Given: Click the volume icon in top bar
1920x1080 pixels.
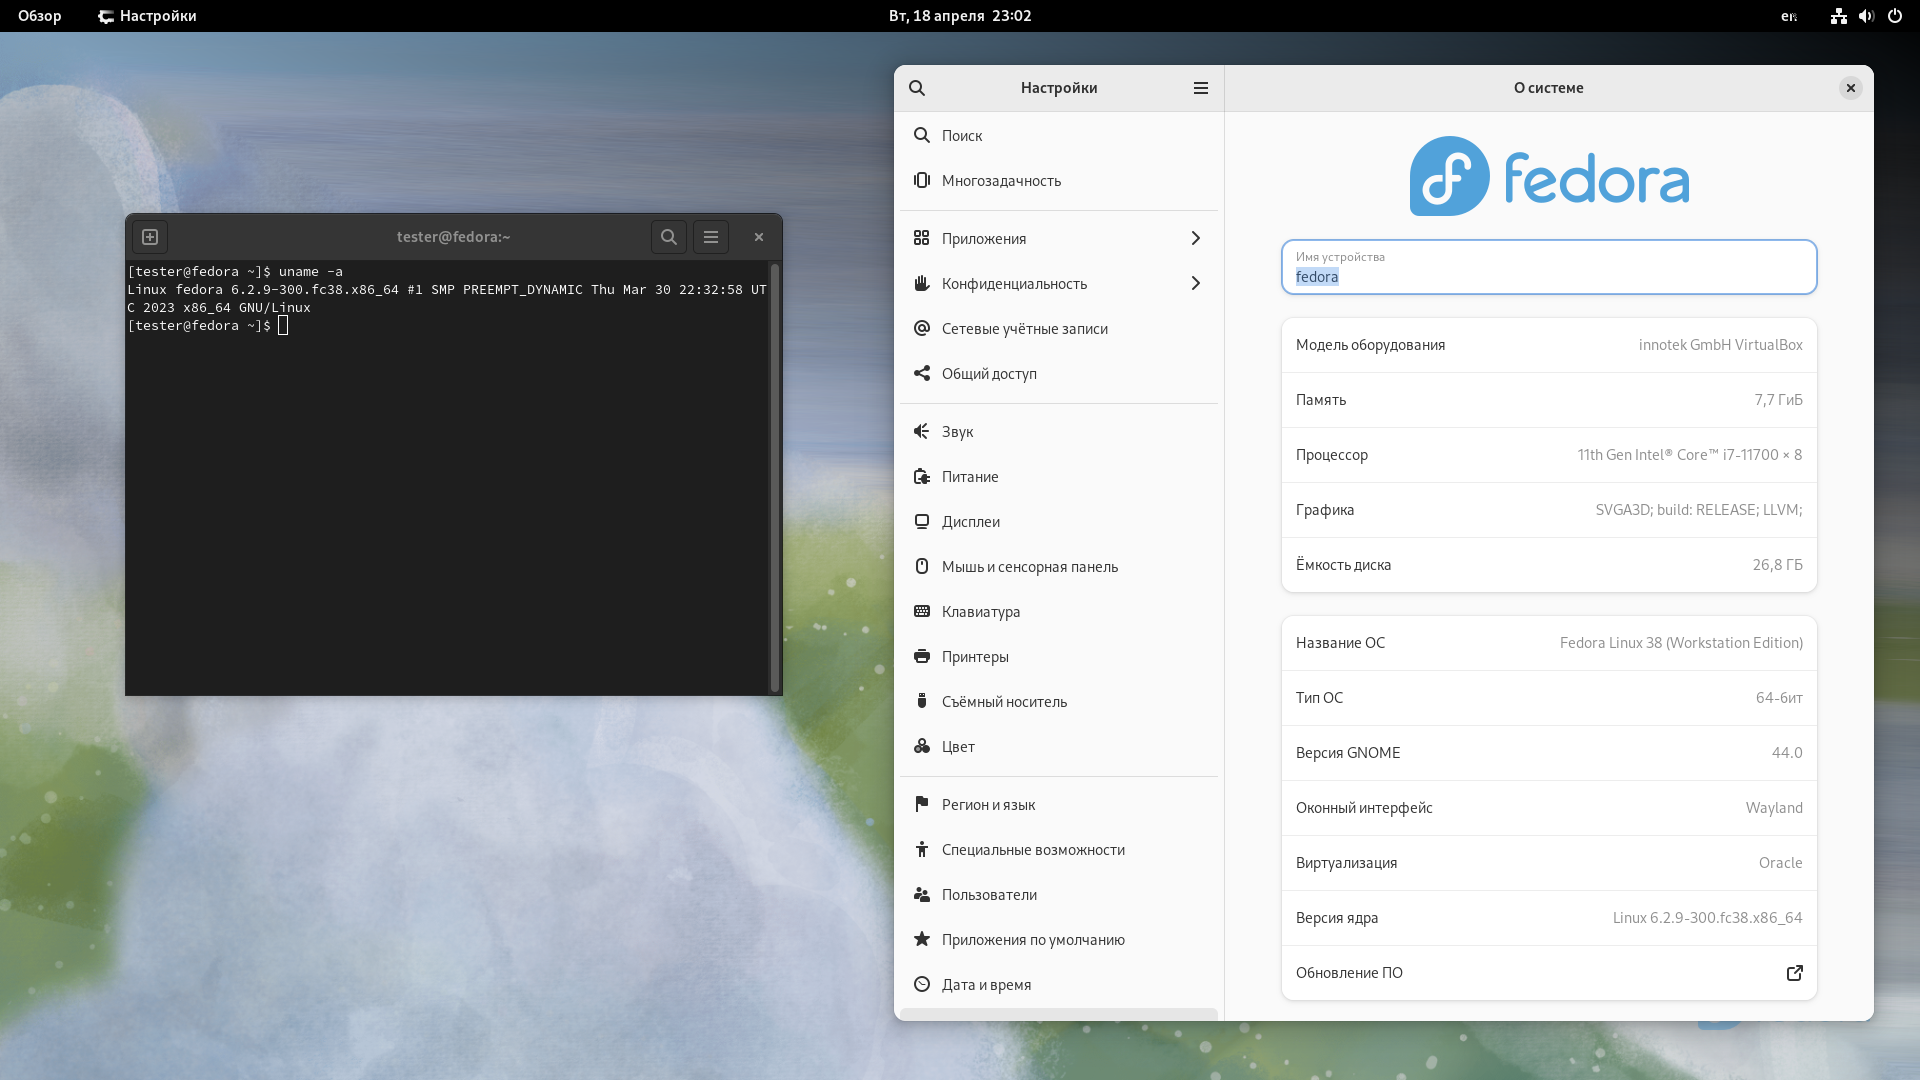Looking at the screenshot, I should pyautogui.click(x=1866, y=16).
